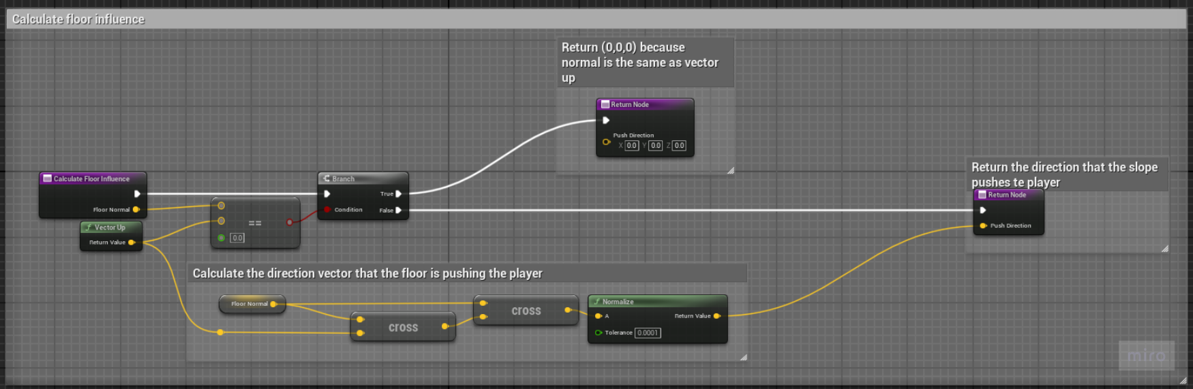Grab resize handle of direction vector comment box
This screenshot has width=1193, height=389.
pos(743,356)
